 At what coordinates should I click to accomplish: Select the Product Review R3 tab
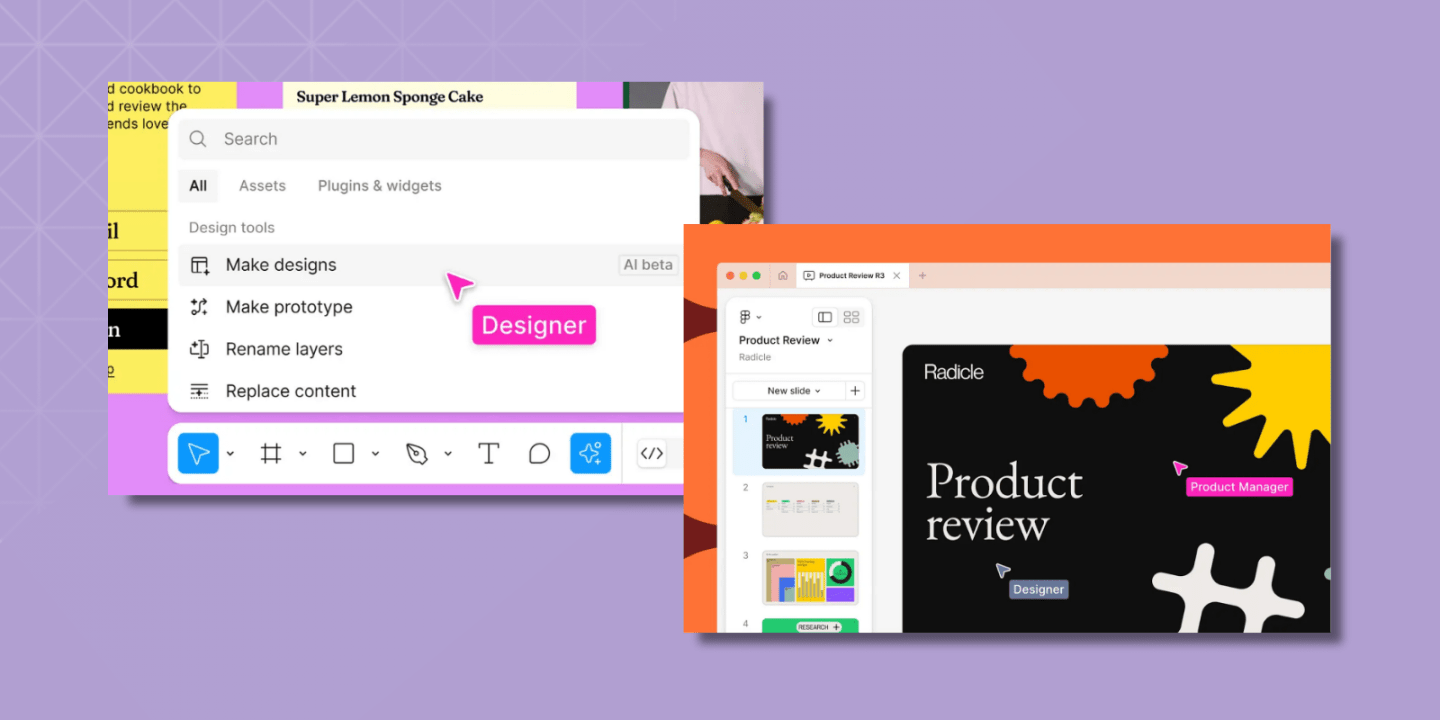(x=852, y=276)
